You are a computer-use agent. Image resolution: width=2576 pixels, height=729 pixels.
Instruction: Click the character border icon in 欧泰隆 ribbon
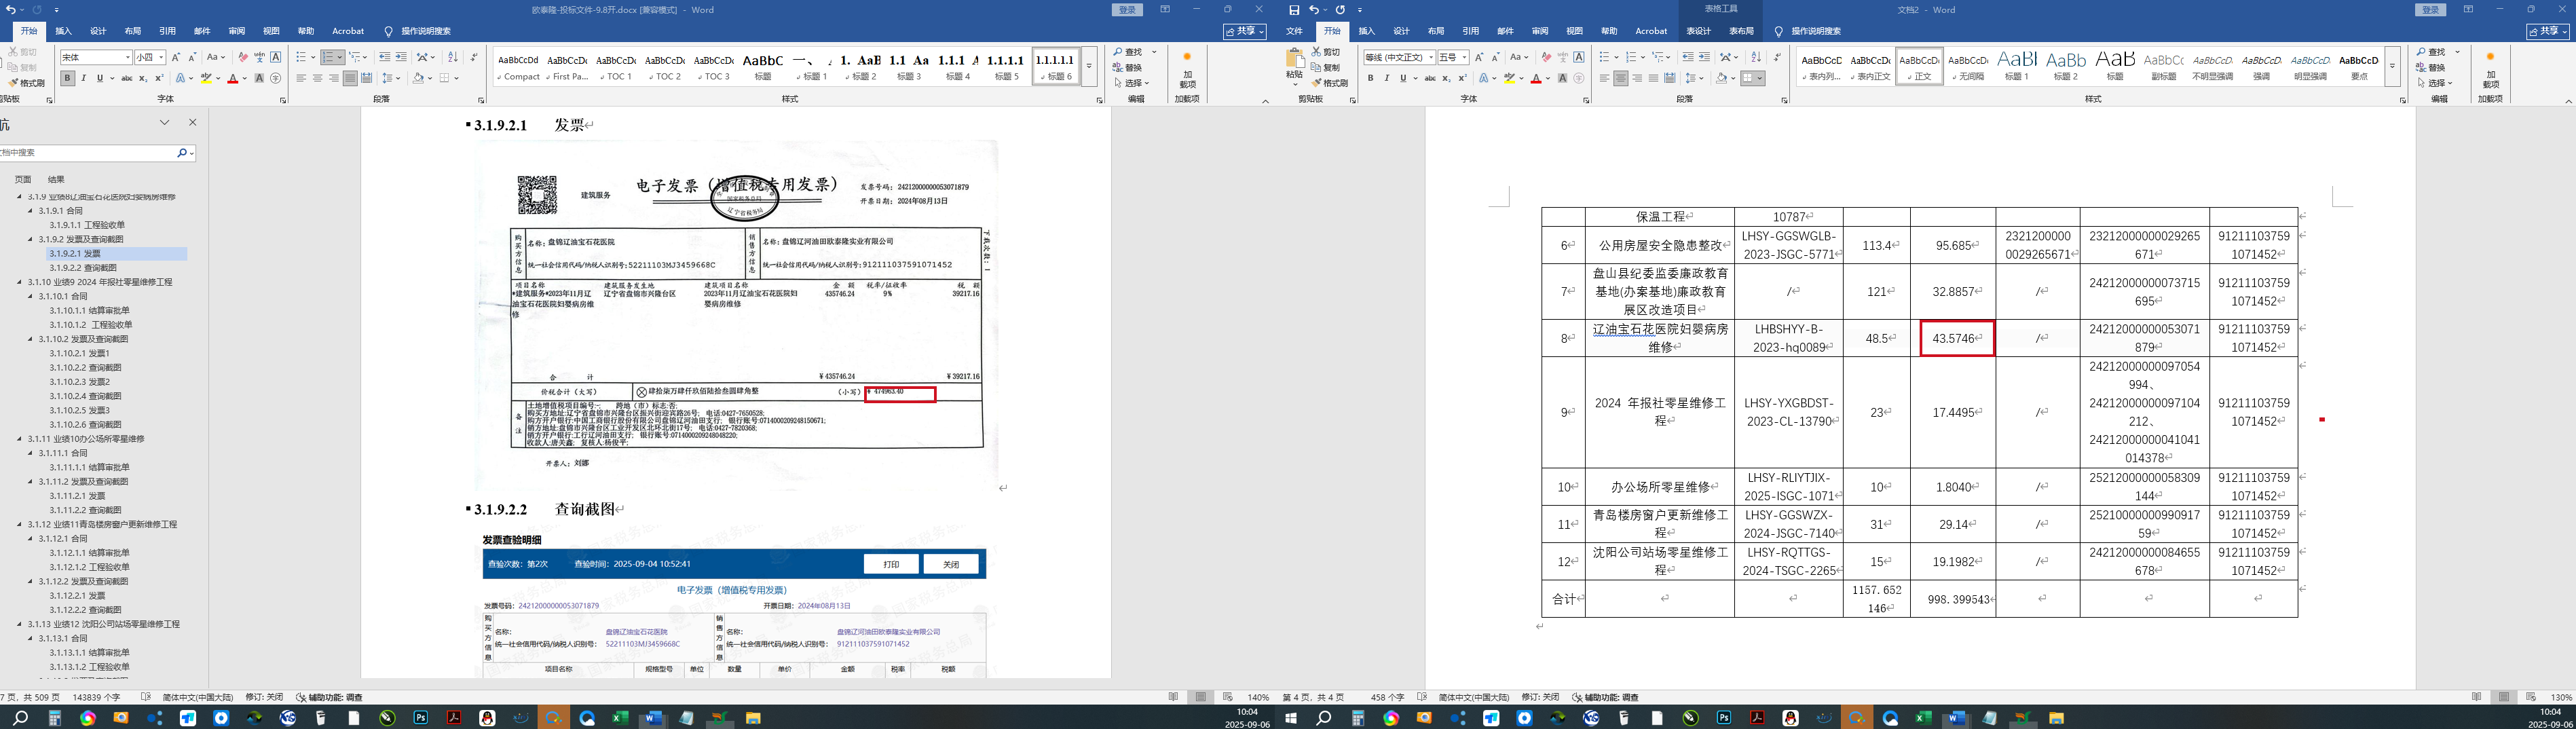coord(276,57)
